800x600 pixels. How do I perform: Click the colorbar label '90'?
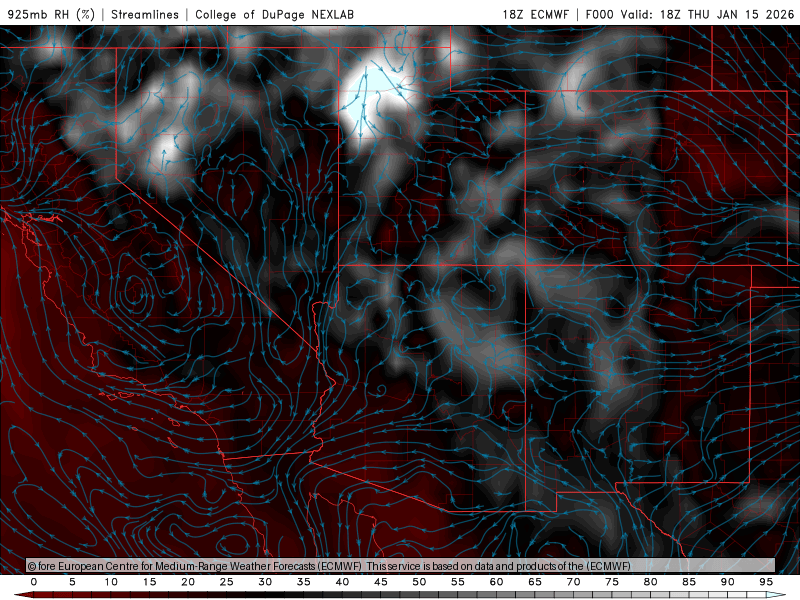[728, 582]
